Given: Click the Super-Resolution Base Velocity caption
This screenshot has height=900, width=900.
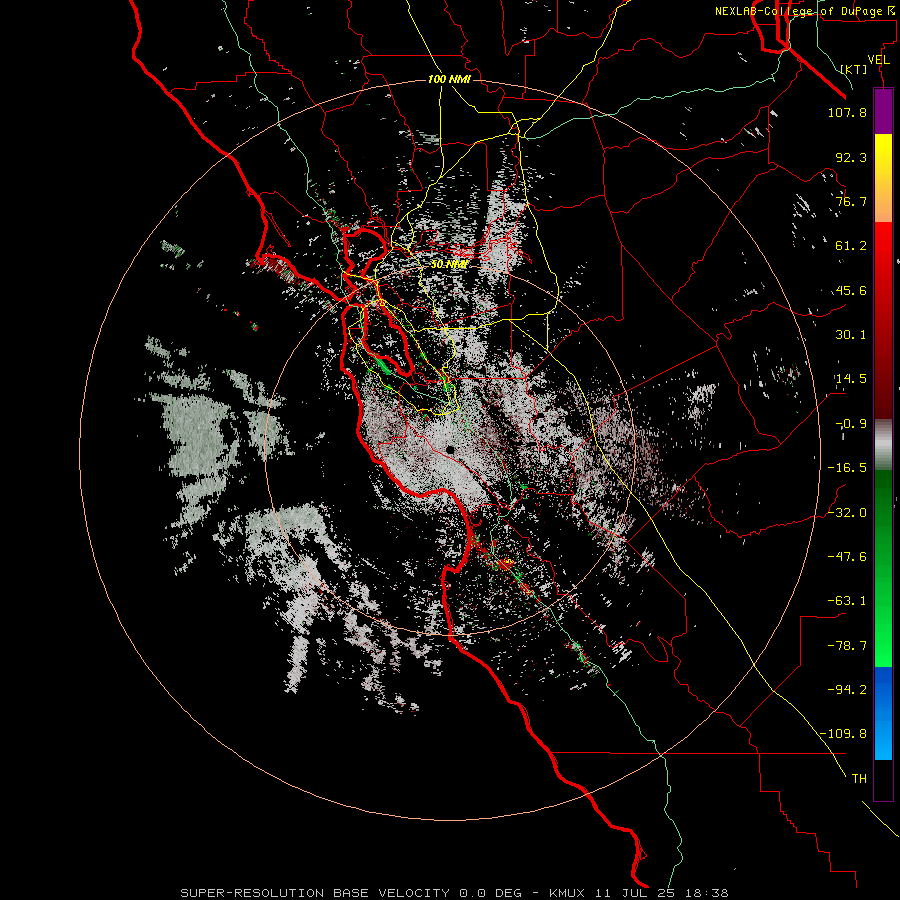Looking at the screenshot, I should tap(454, 893).
